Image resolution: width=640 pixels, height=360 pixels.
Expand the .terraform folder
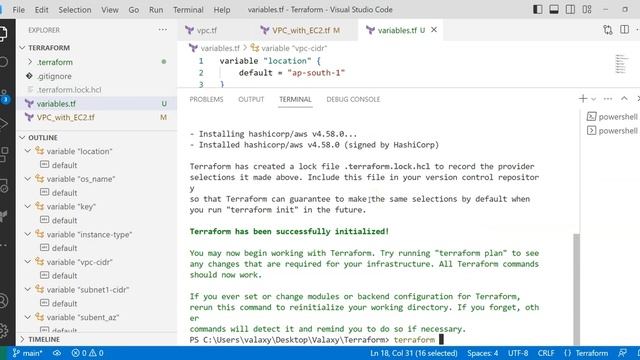pyautogui.click(x=30, y=62)
